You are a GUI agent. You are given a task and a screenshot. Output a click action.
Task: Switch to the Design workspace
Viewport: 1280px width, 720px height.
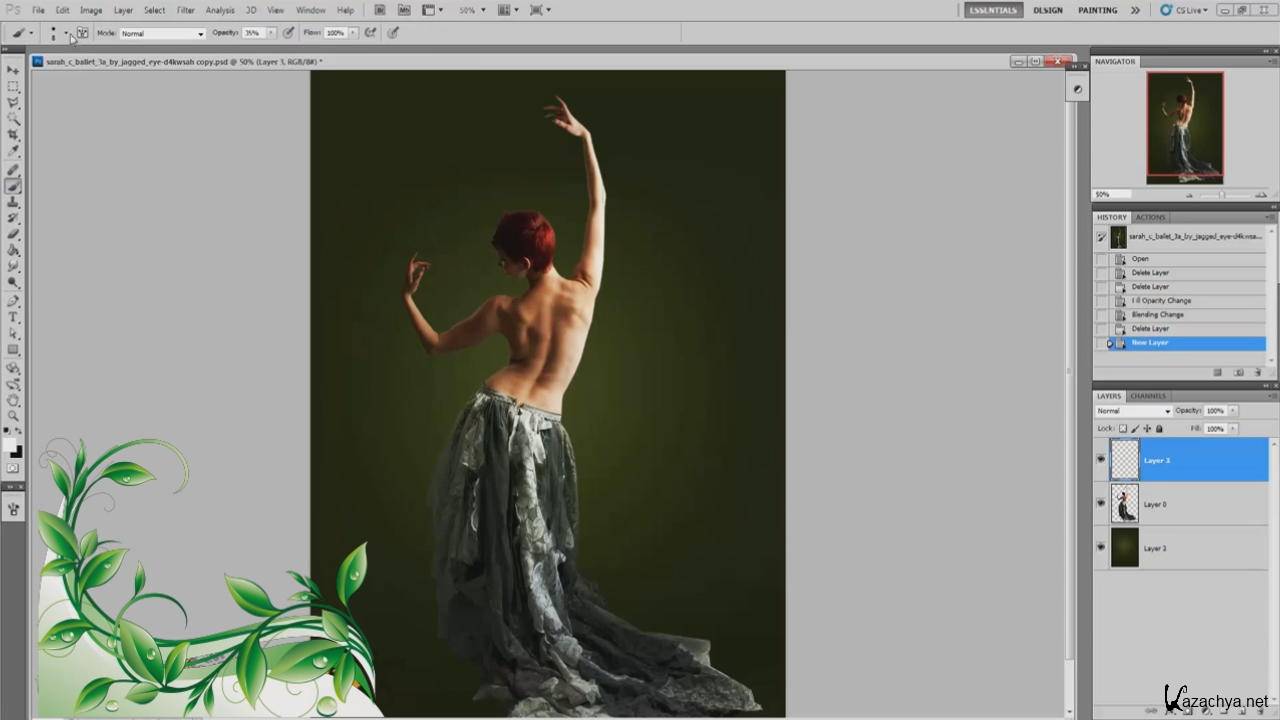pyautogui.click(x=1048, y=10)
